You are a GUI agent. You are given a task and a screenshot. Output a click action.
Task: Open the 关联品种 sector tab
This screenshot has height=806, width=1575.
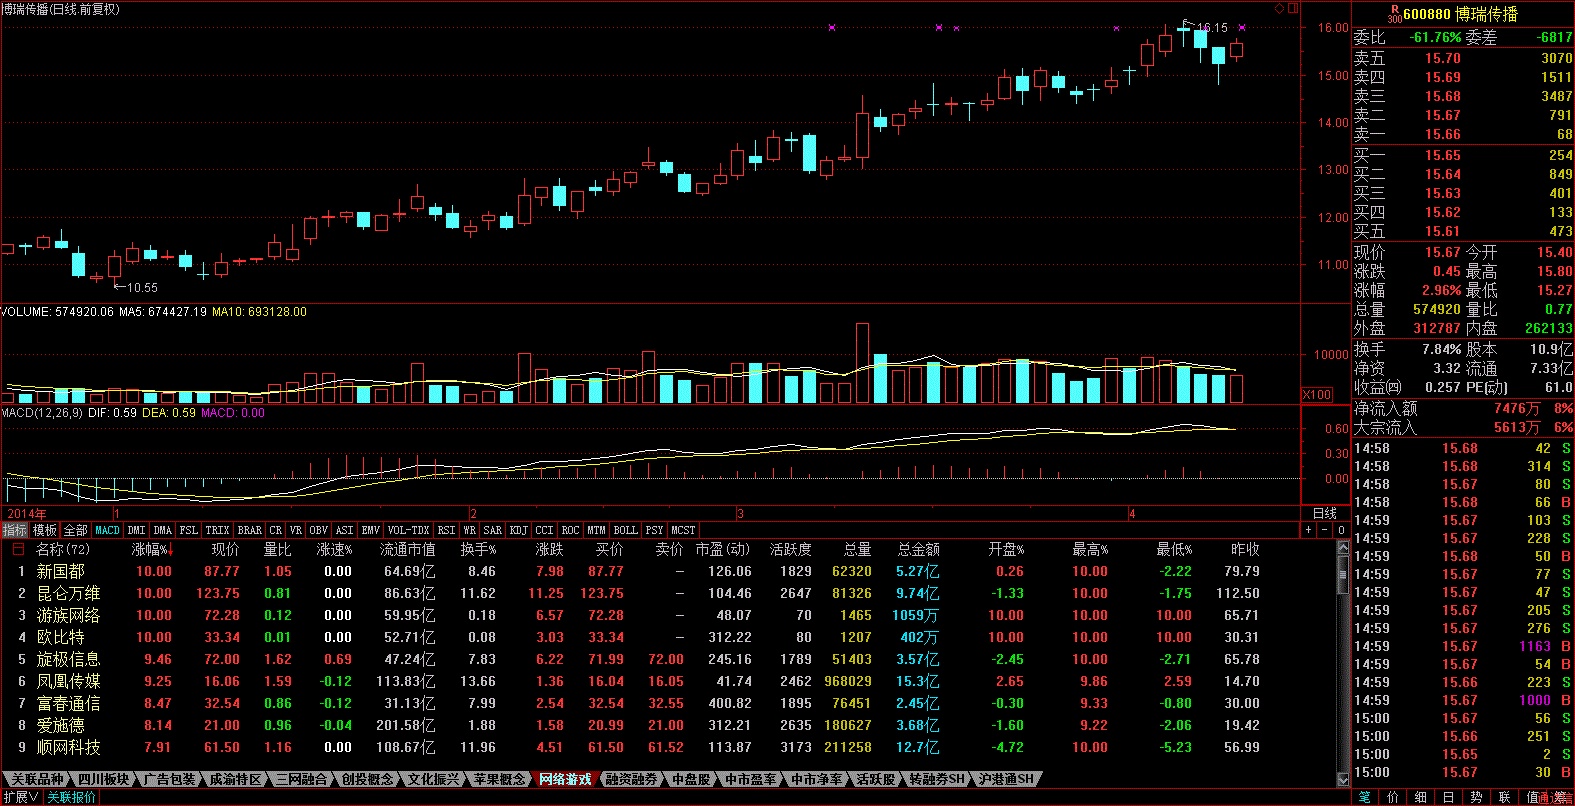[37, 779]
